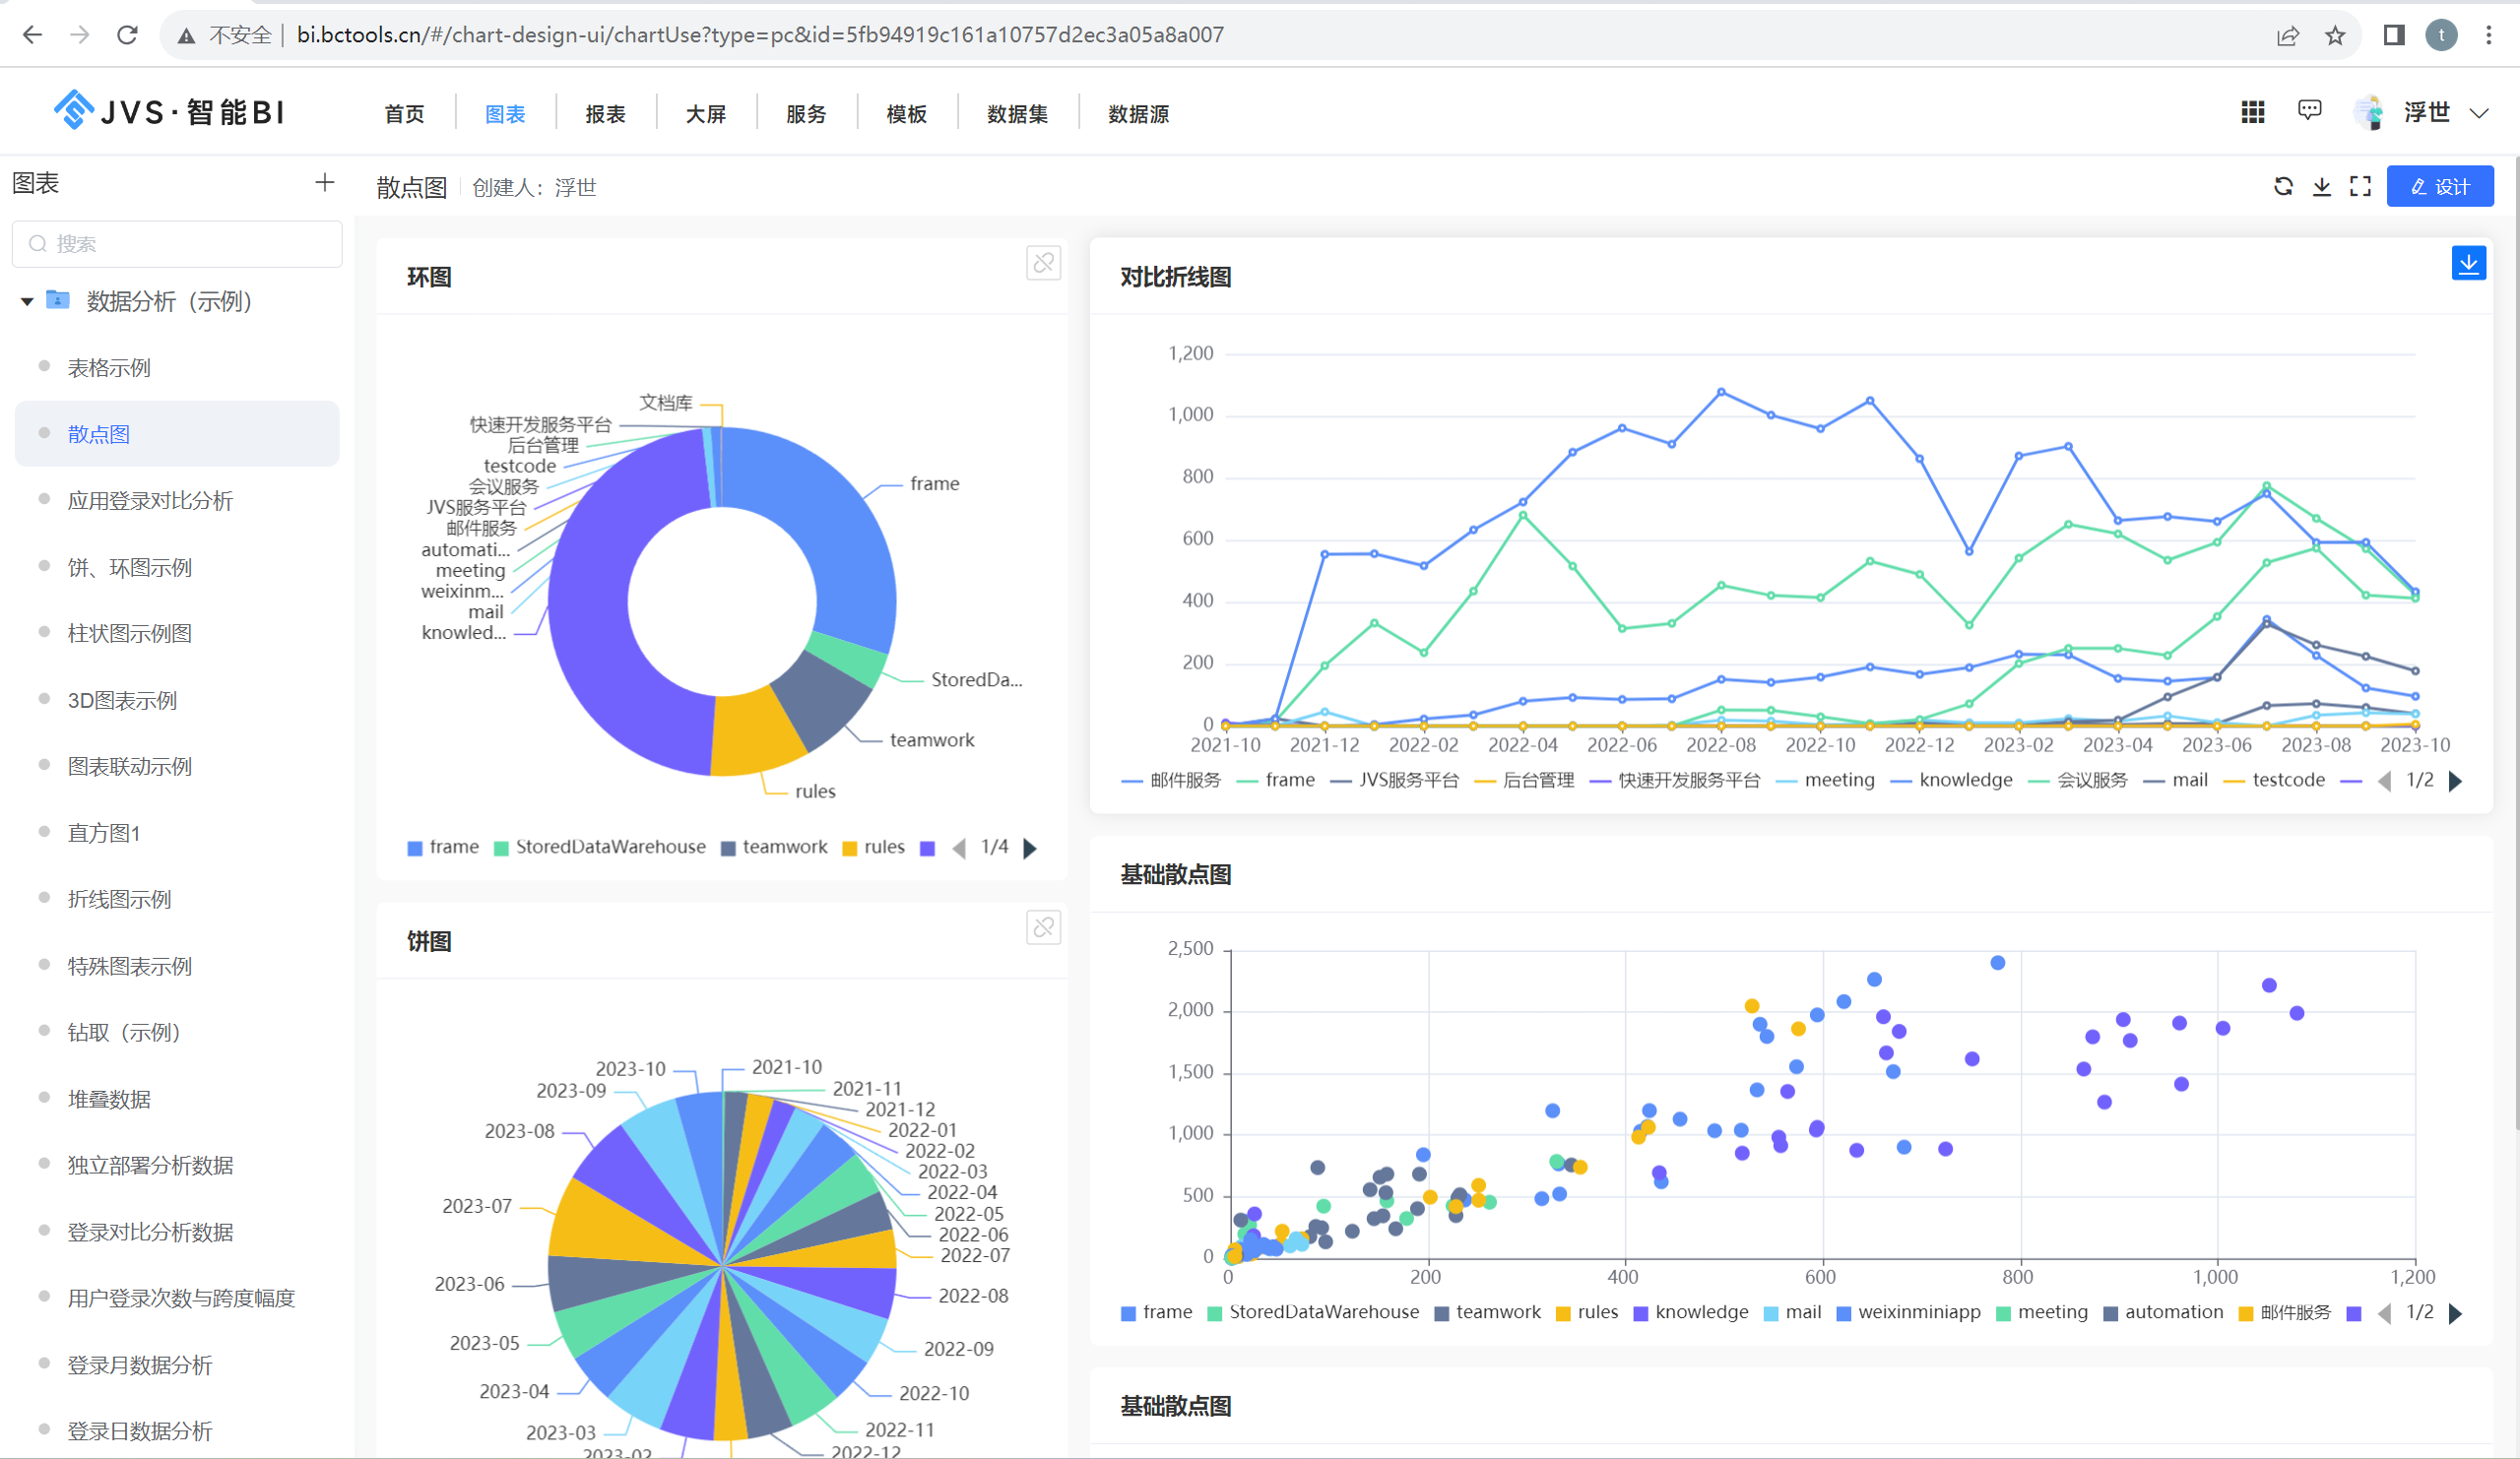Open 应用登录对比分析 in the sidebar
The height and width of the screenshot is (1459, 2520).
150,501
